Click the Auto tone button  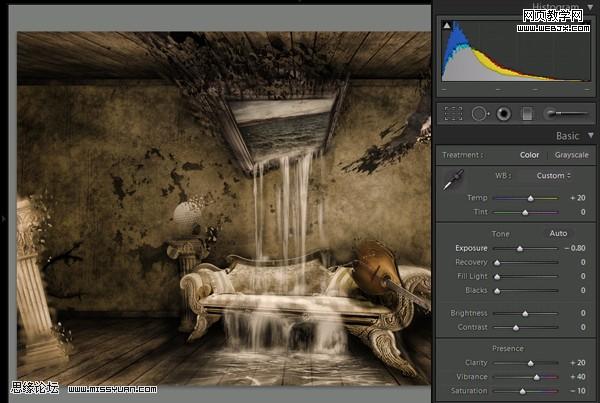(558, 233)
